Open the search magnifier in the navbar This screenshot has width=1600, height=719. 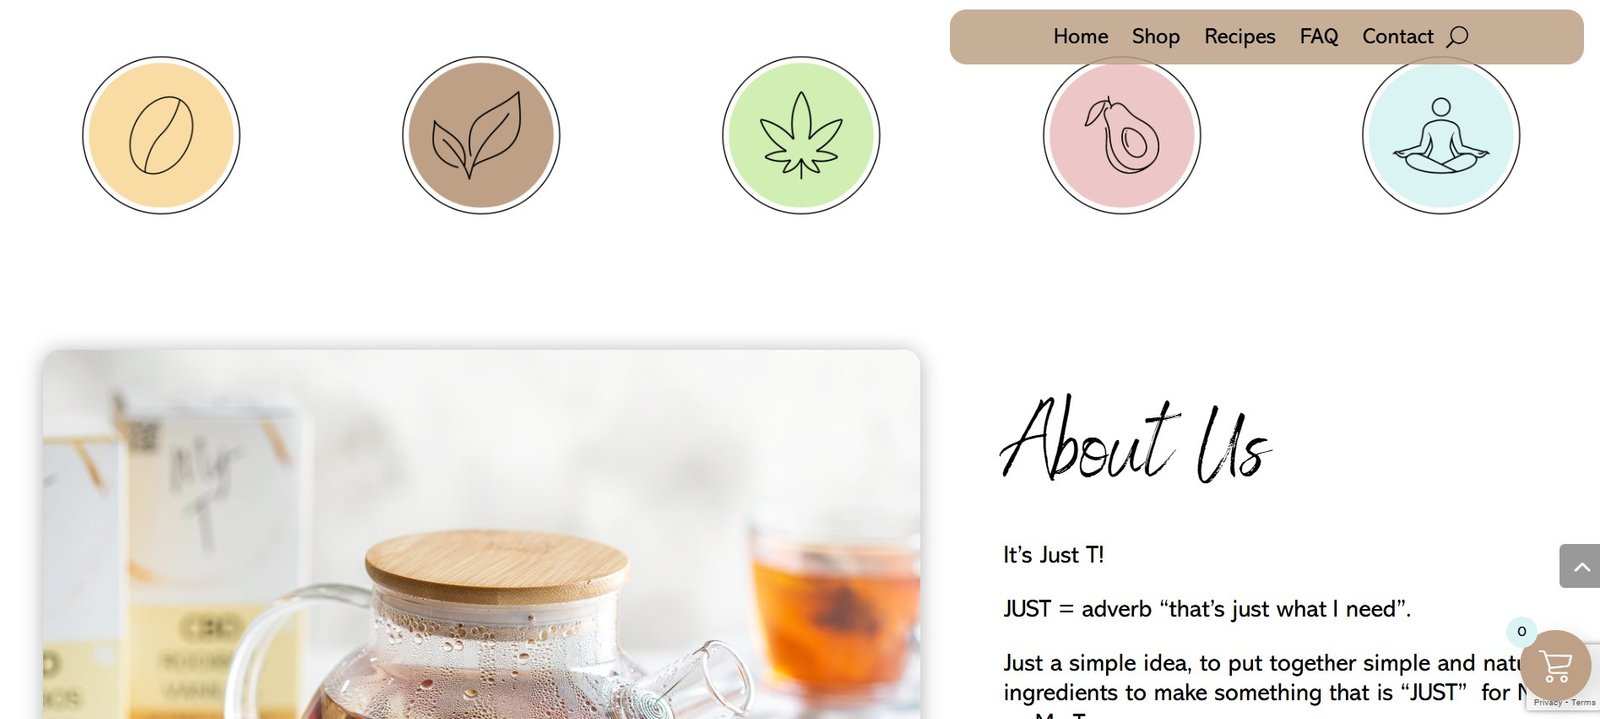1458,36
